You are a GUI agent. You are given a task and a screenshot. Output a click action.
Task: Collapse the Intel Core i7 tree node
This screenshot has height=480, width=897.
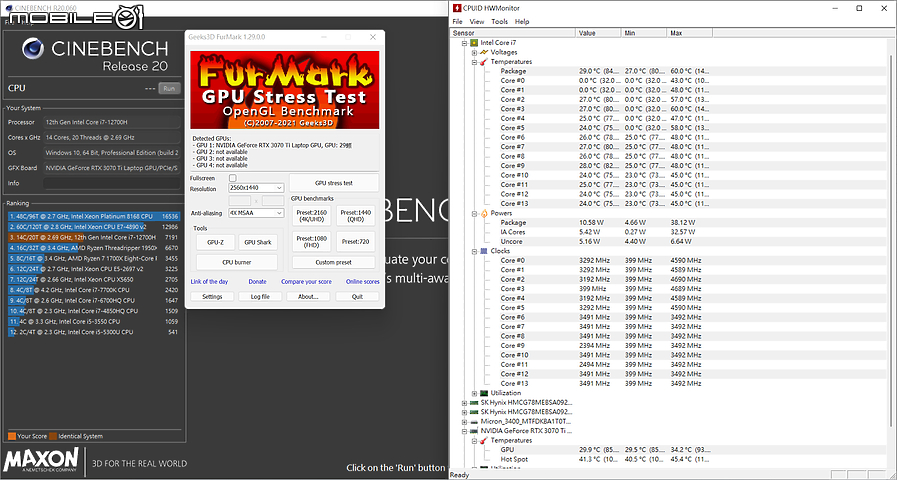[x=465, y=43]
